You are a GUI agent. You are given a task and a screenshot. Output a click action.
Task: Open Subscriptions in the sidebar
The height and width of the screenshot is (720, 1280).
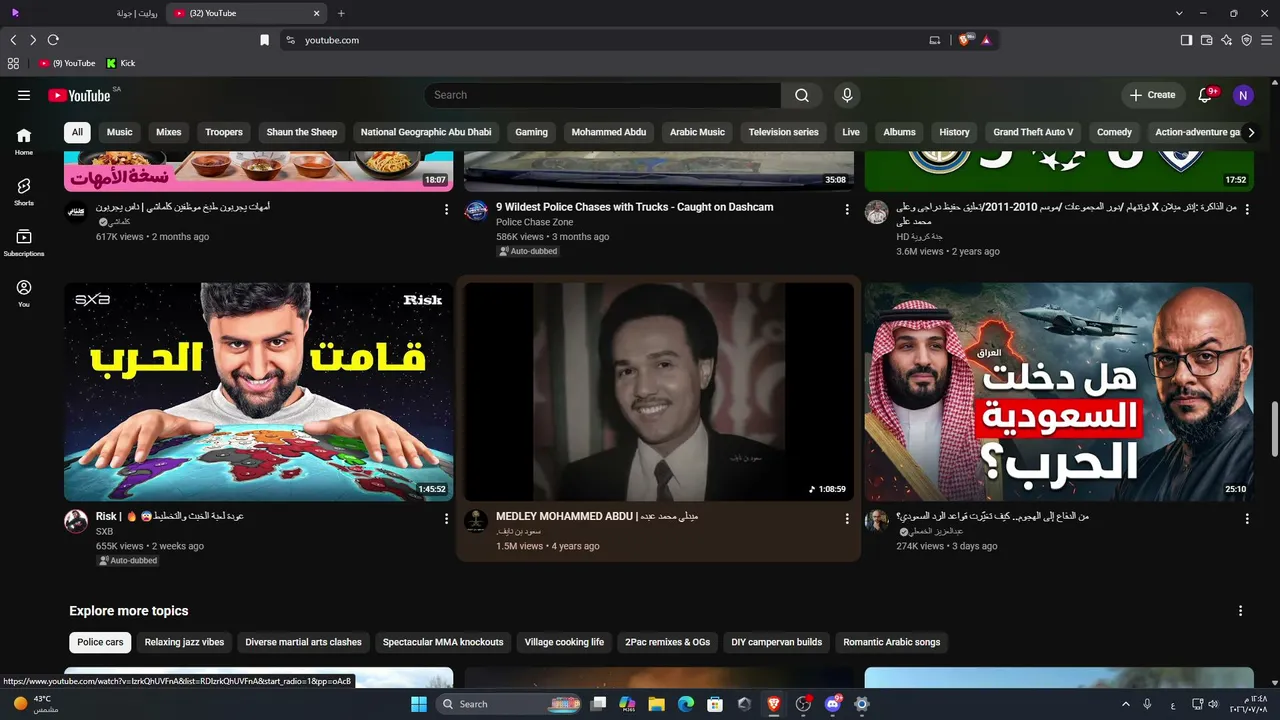tap(24, 242)
